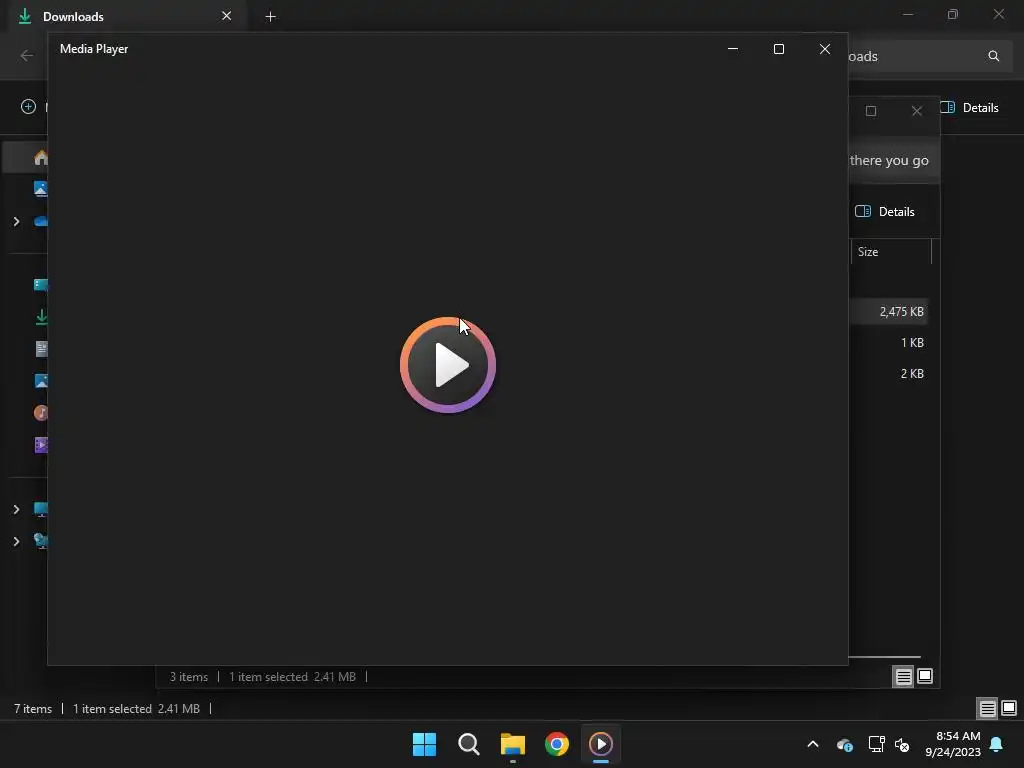This screenshot has height=768, width=1024.
Task: Click the 'there you go' address field
Action: [894, 161]
